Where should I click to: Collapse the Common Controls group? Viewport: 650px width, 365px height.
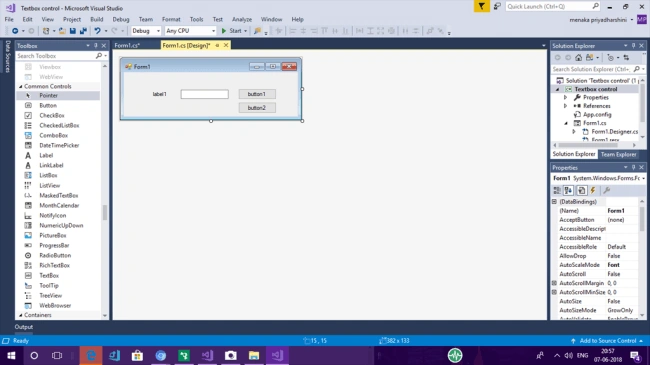(x=21, y=86)
